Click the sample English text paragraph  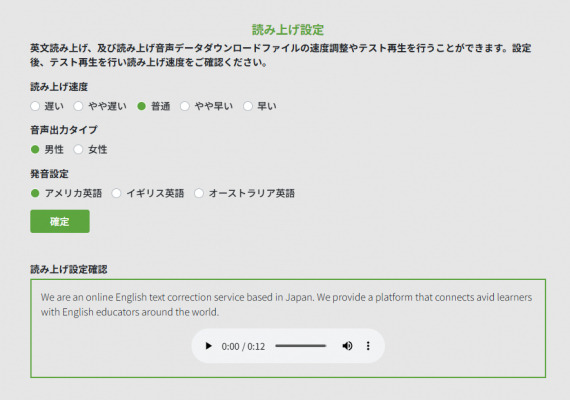tap(286, 304)
